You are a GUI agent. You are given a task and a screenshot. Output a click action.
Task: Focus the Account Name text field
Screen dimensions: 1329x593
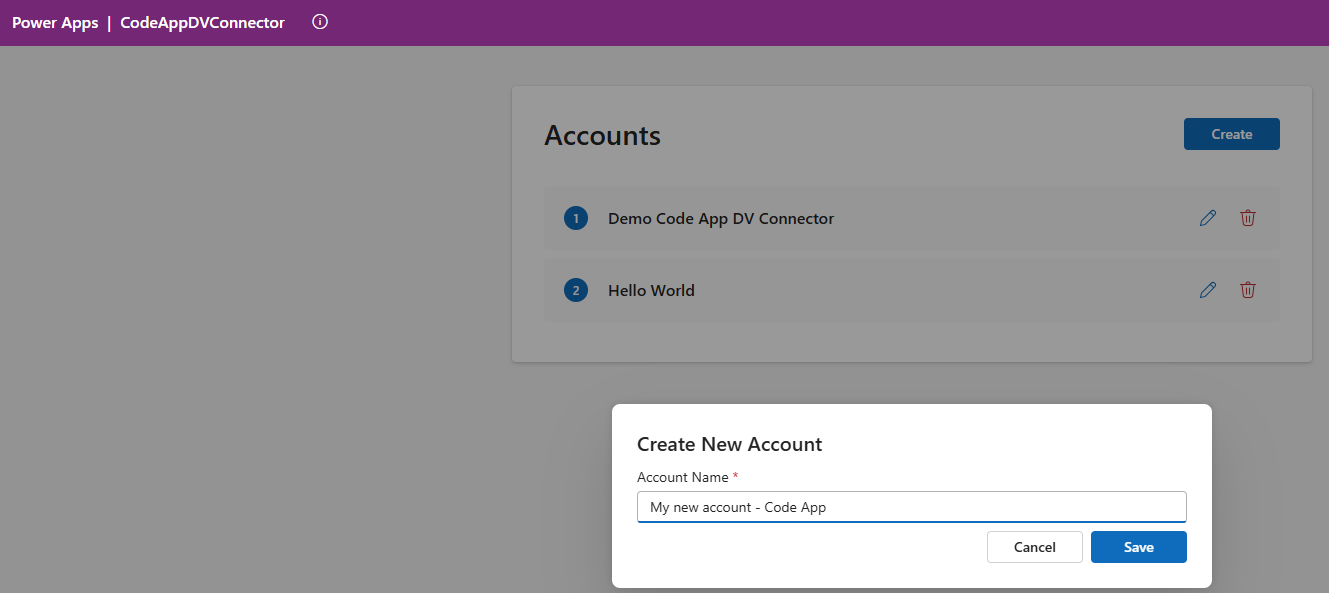(x=911, y=507)
